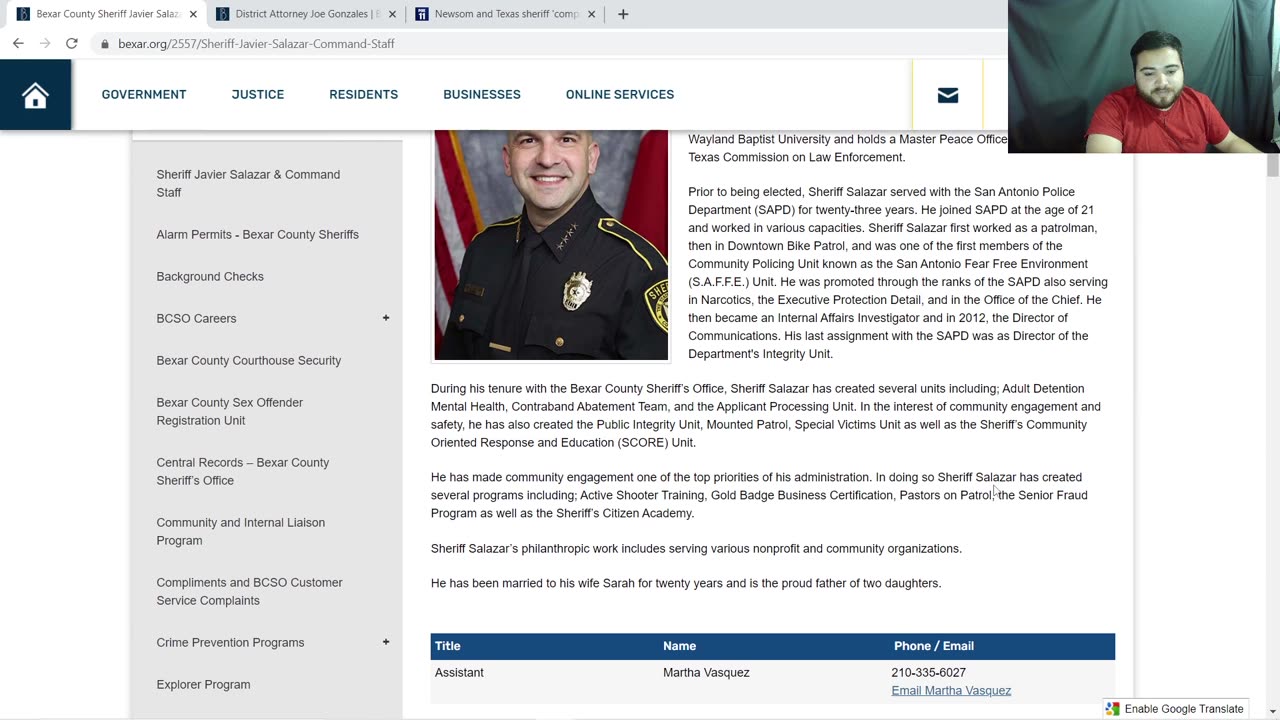This screenshot has height=720, width=1280.
Task: Open Central Records – Bexar County Sheriff's Office
Action: pos(242,471)
